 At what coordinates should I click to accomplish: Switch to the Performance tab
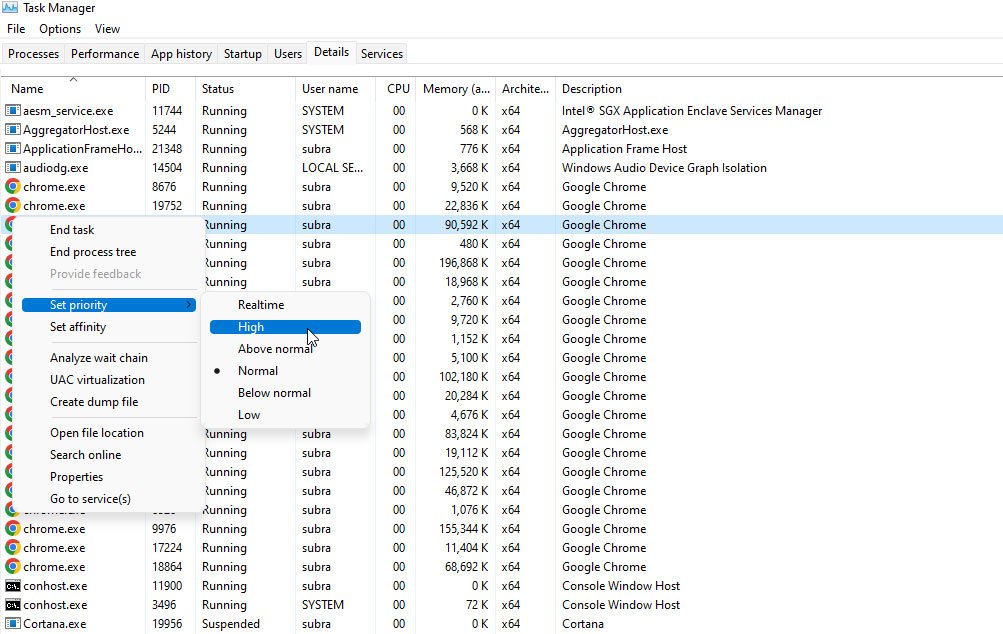[x=105, y=54]
